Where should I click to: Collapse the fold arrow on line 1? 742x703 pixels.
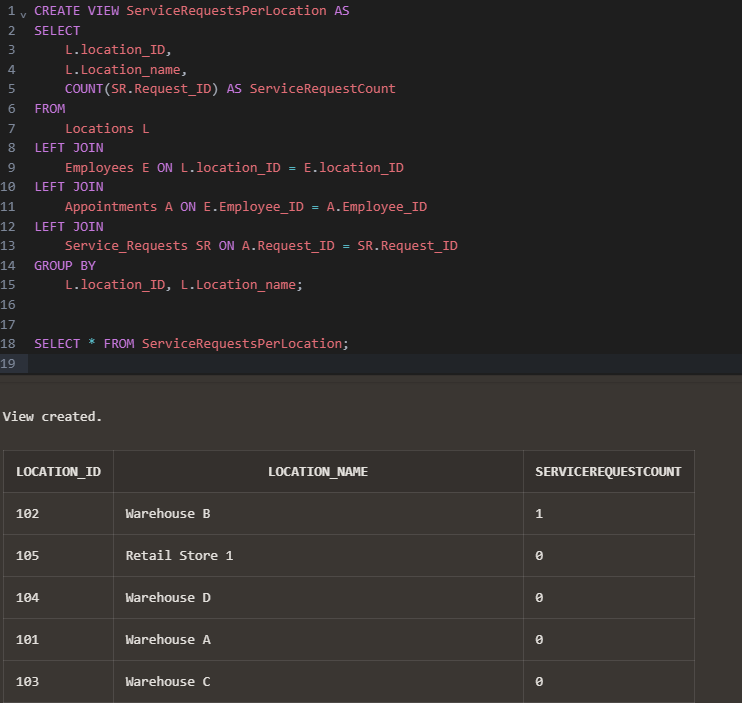[x=23, y=15]
